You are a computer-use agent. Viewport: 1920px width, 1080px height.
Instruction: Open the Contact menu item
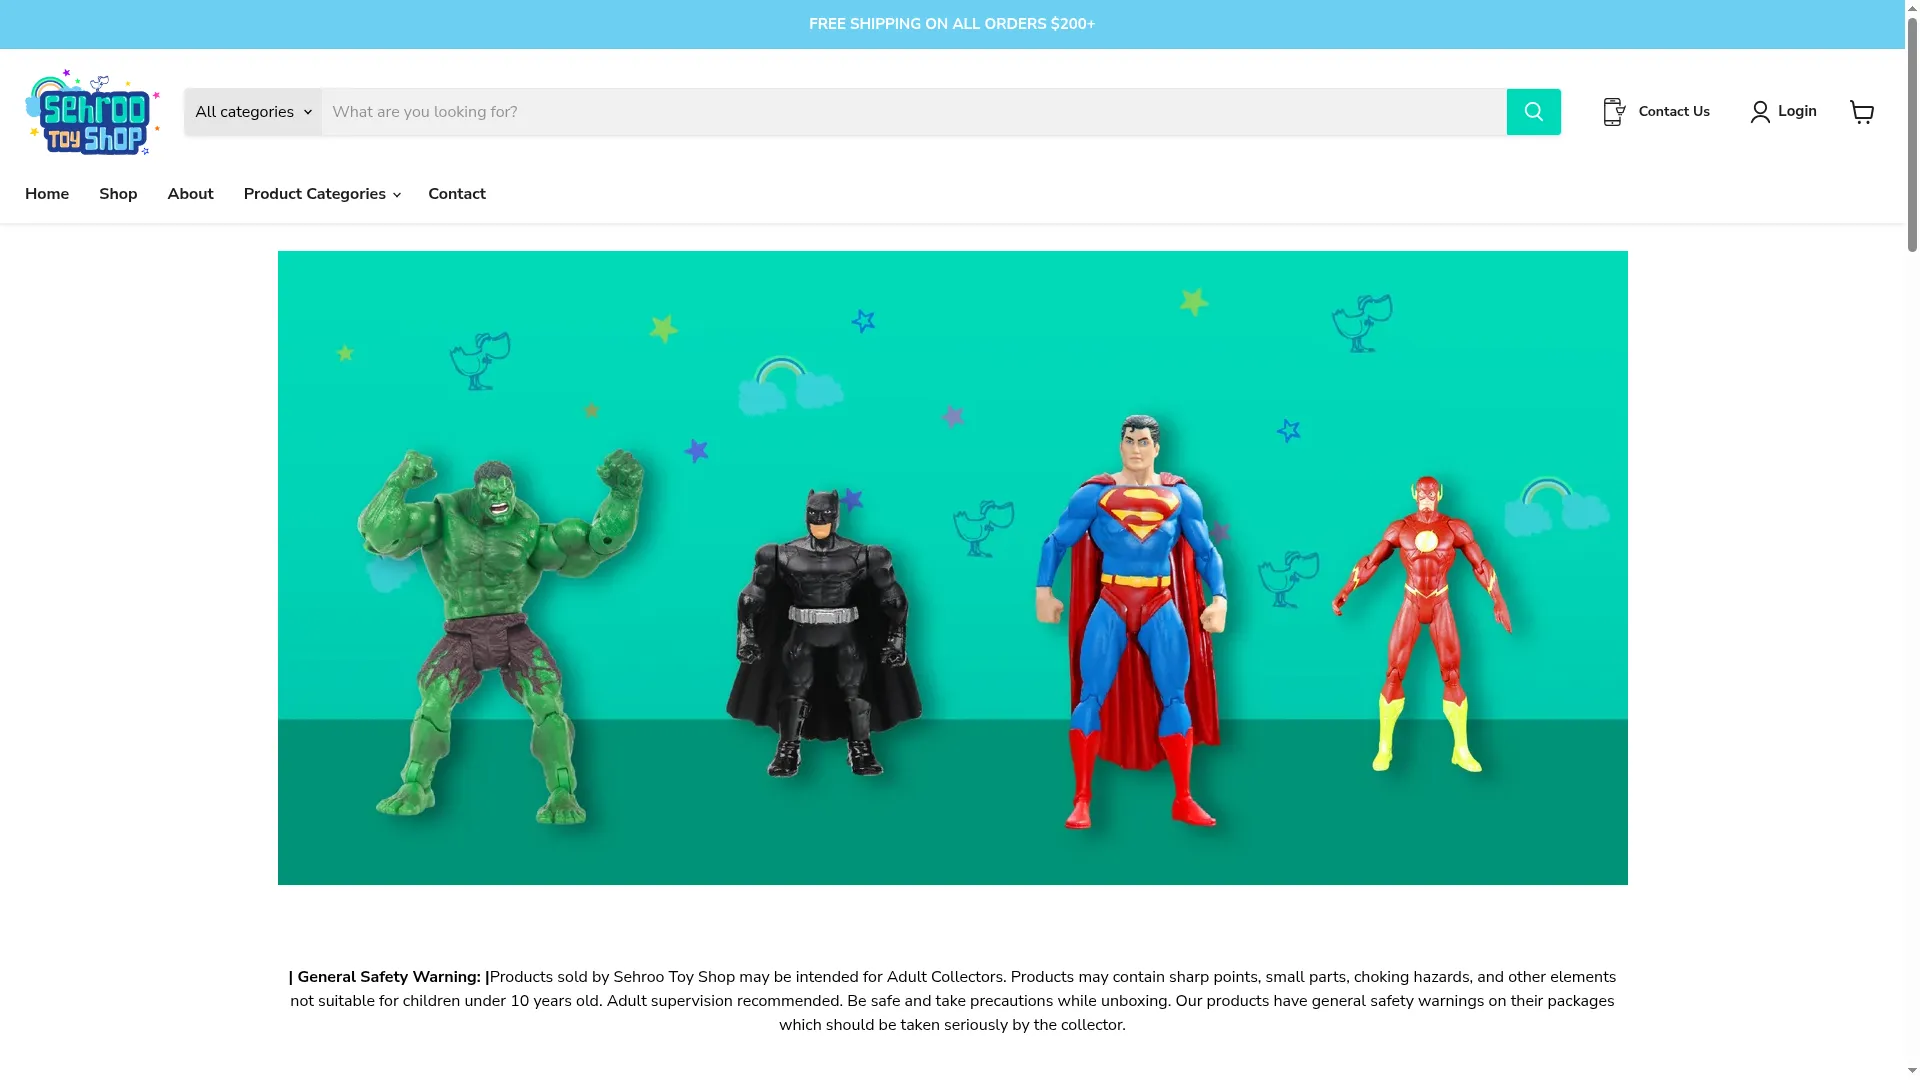(457, 194)
